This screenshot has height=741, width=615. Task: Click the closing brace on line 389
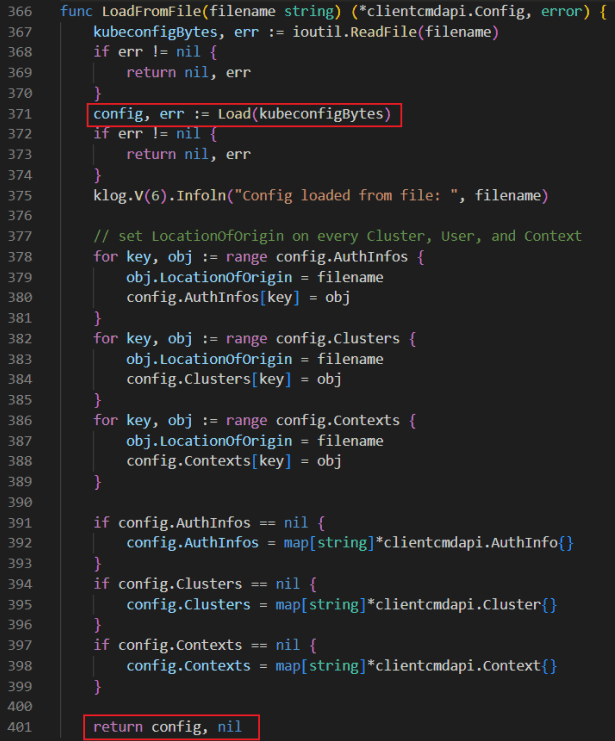[97, 482]
